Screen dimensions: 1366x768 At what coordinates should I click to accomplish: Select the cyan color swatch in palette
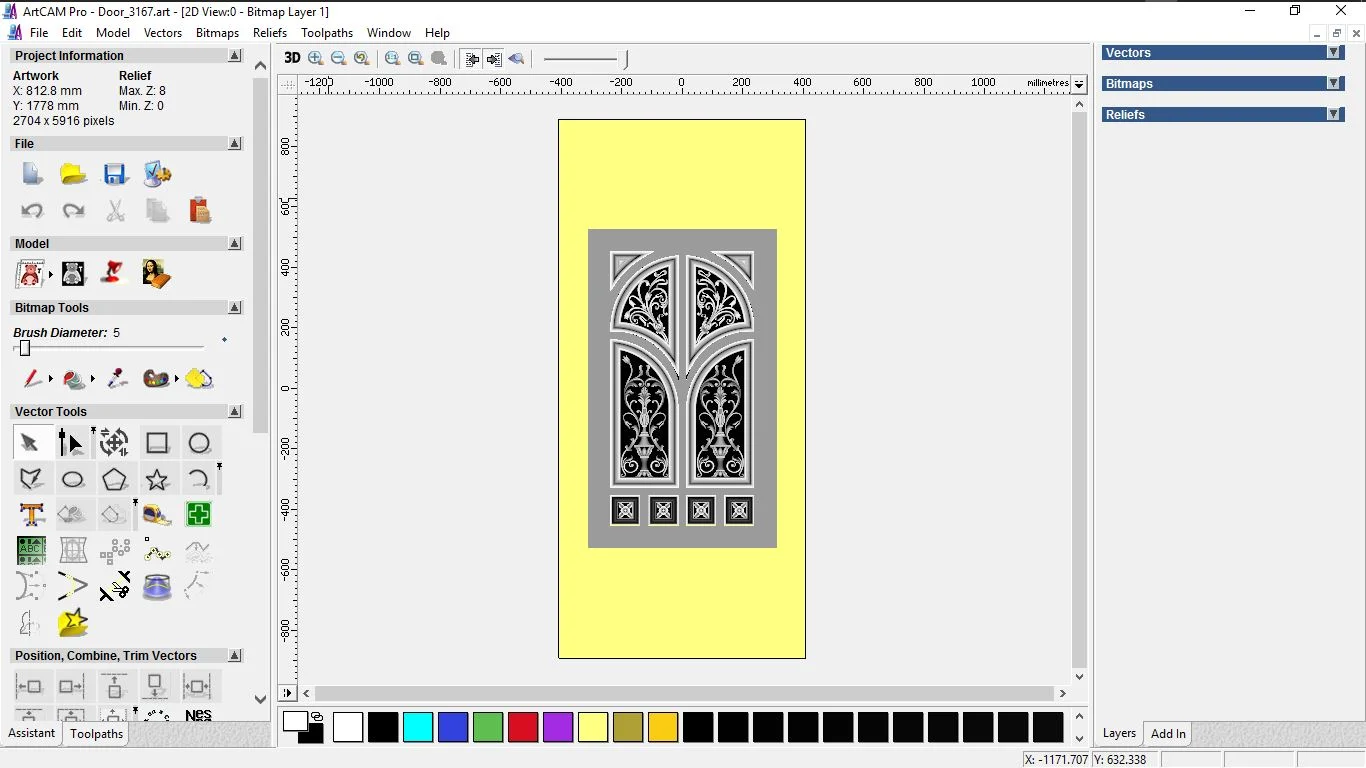[x=418, y=727]
